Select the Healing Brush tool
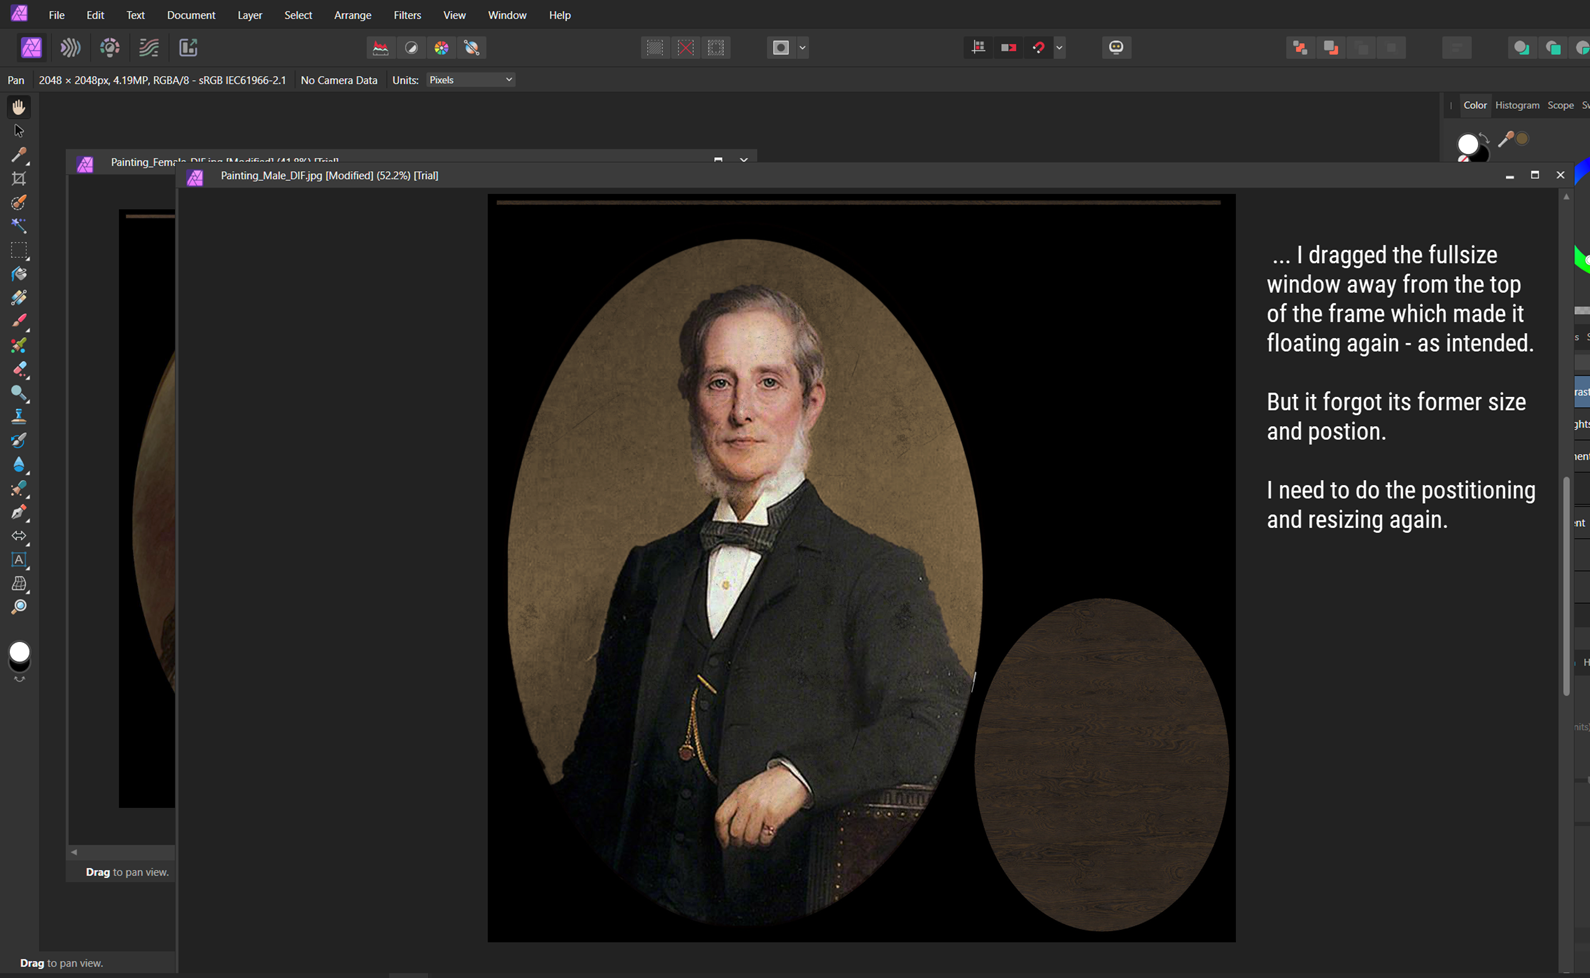1590x978 pixels. click(x=18, y=489)
